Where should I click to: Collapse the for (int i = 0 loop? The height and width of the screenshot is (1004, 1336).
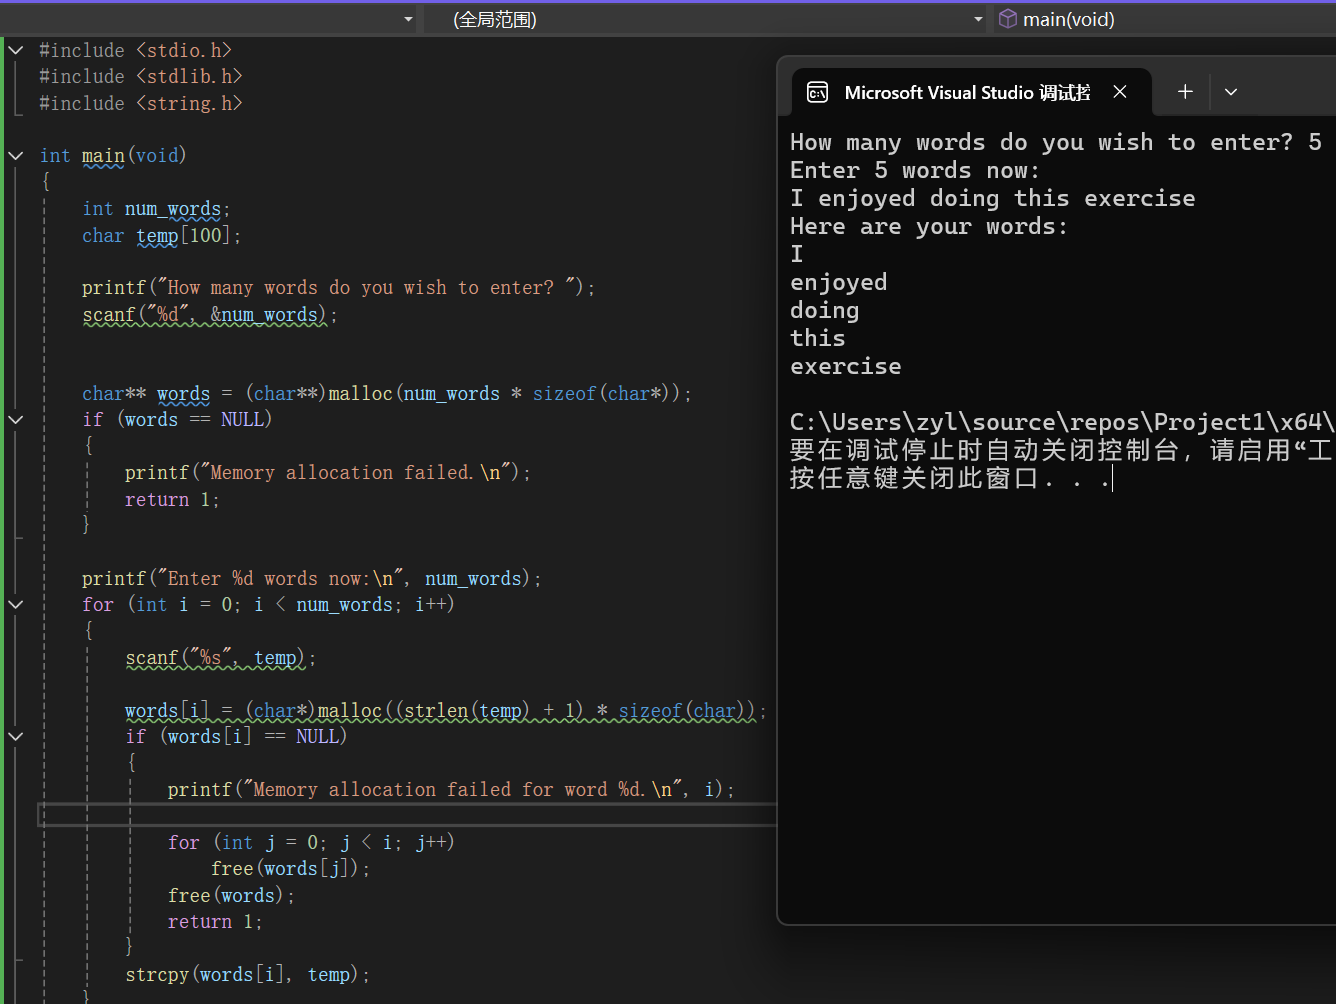[x=15, y=605]
